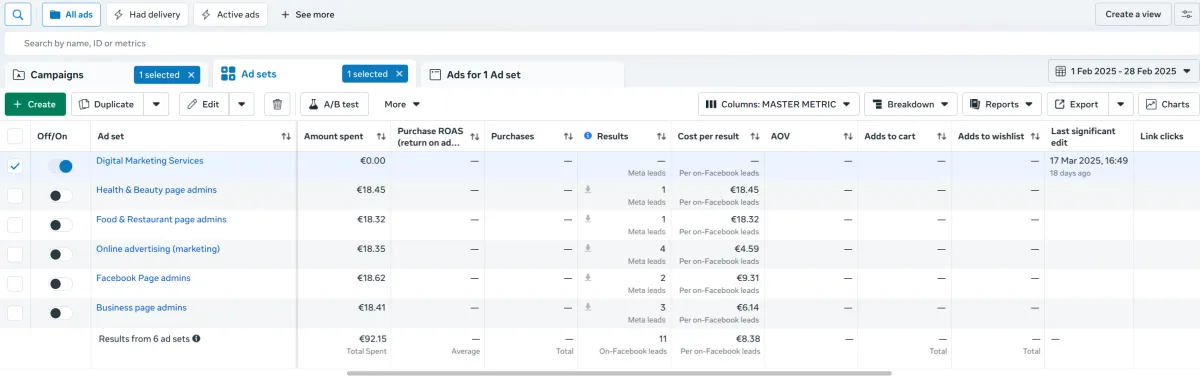1200x376 pixels.
Task: Focus the search by name, ID or metrics field
Action: click(x=600, y=43)
